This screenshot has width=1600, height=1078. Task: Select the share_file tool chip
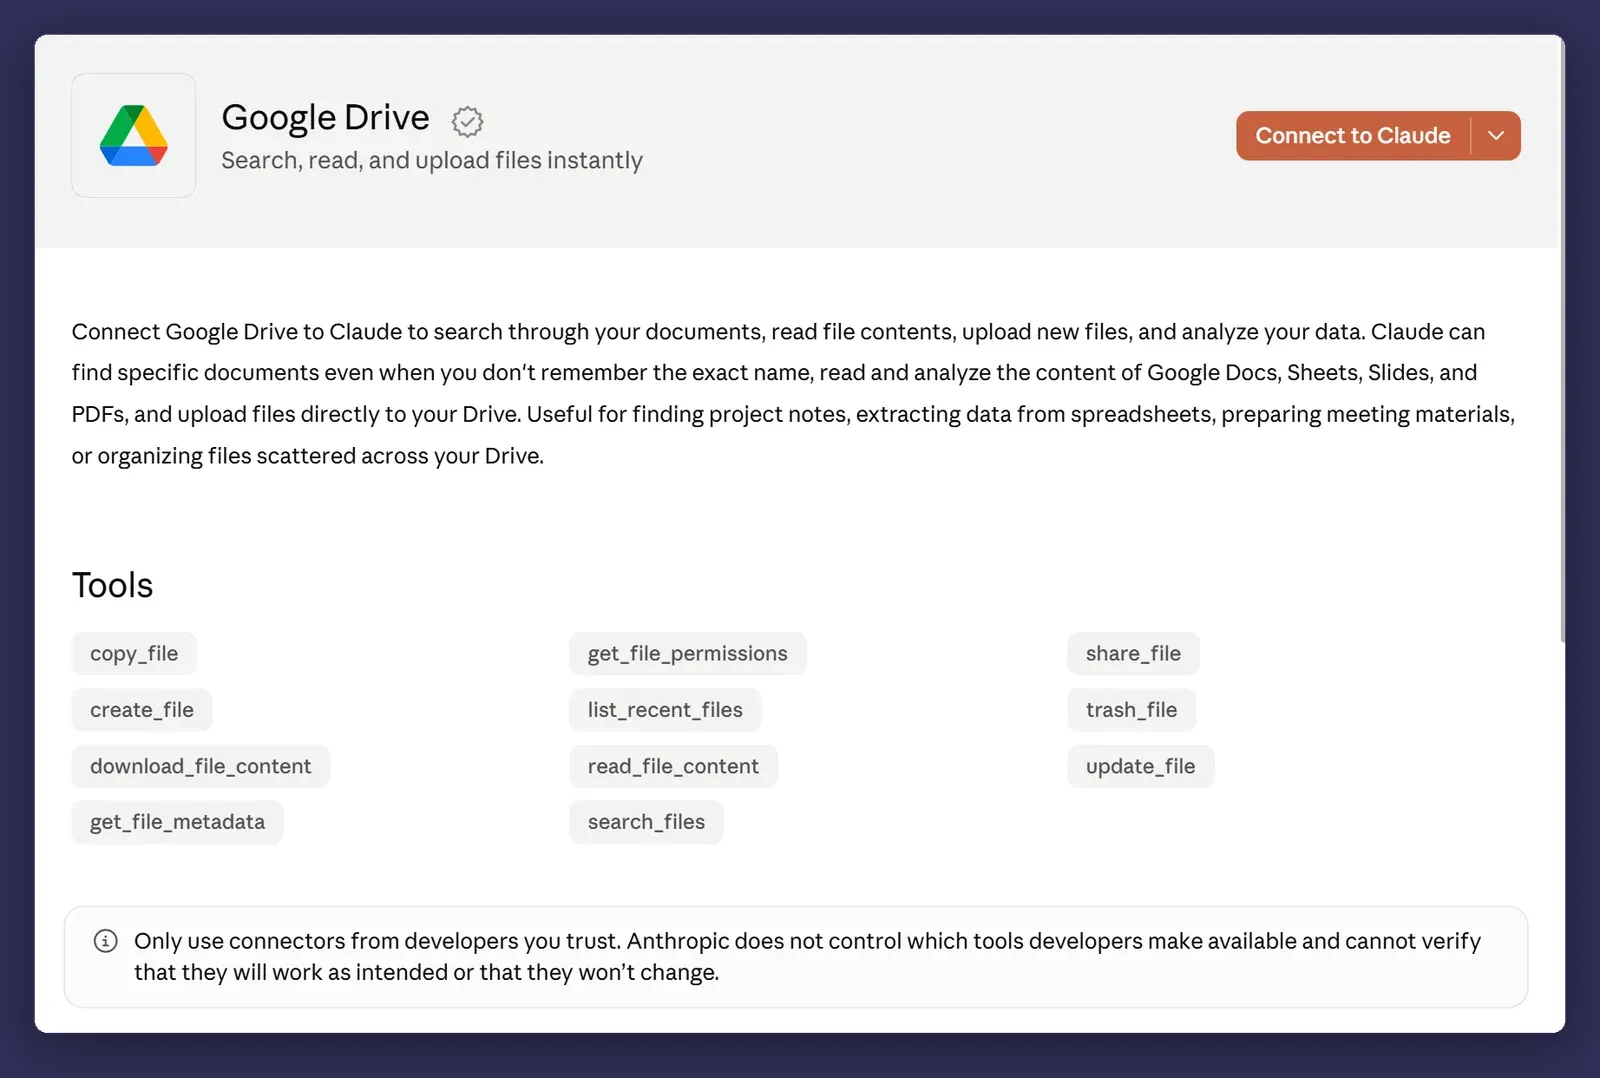1133,654
